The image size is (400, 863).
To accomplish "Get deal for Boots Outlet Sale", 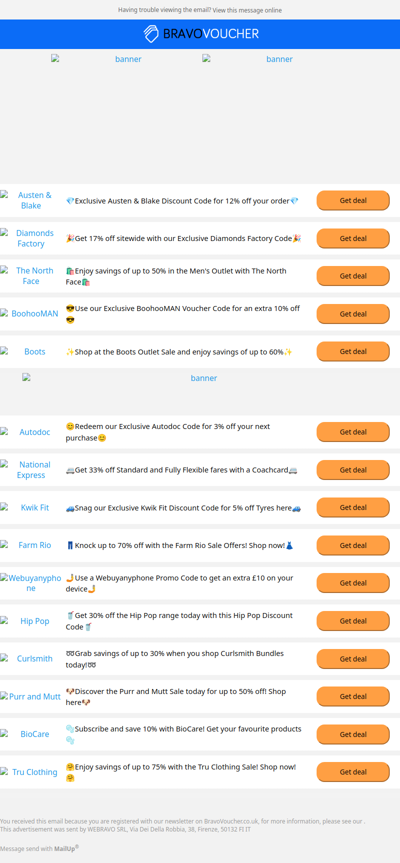I will (x=353, y=351).
